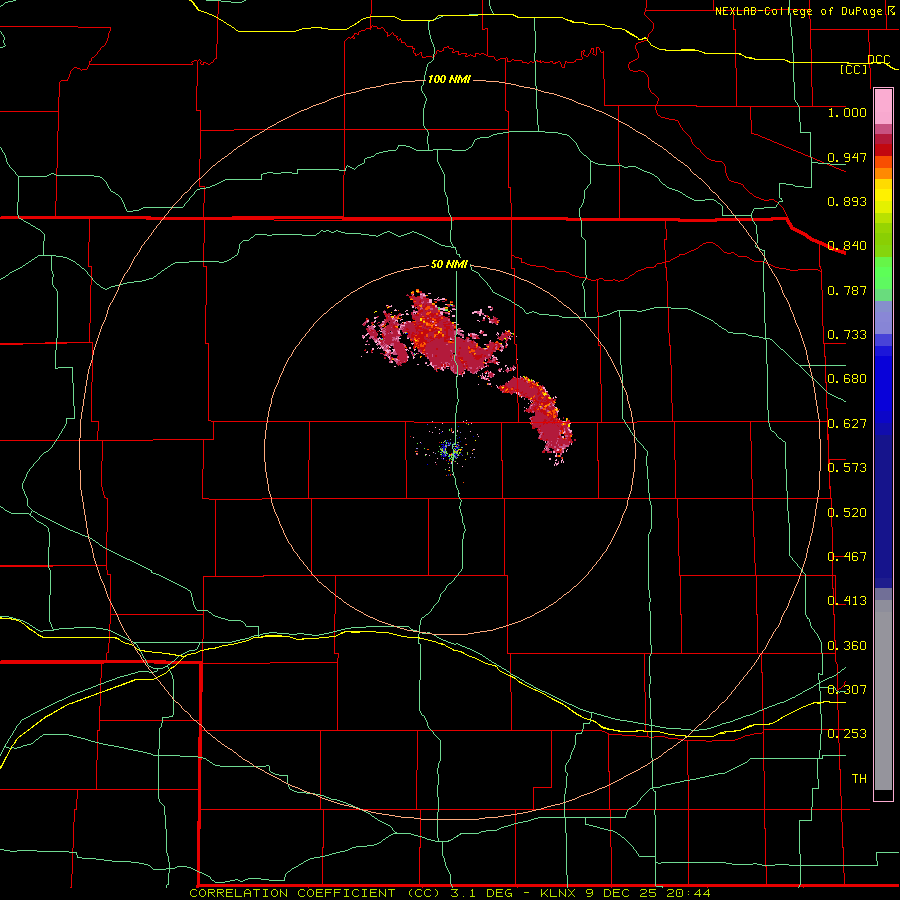Viewport: 900px width, 900px height.
Task: Click the 0.947 legend value
Action: [847, 157]
